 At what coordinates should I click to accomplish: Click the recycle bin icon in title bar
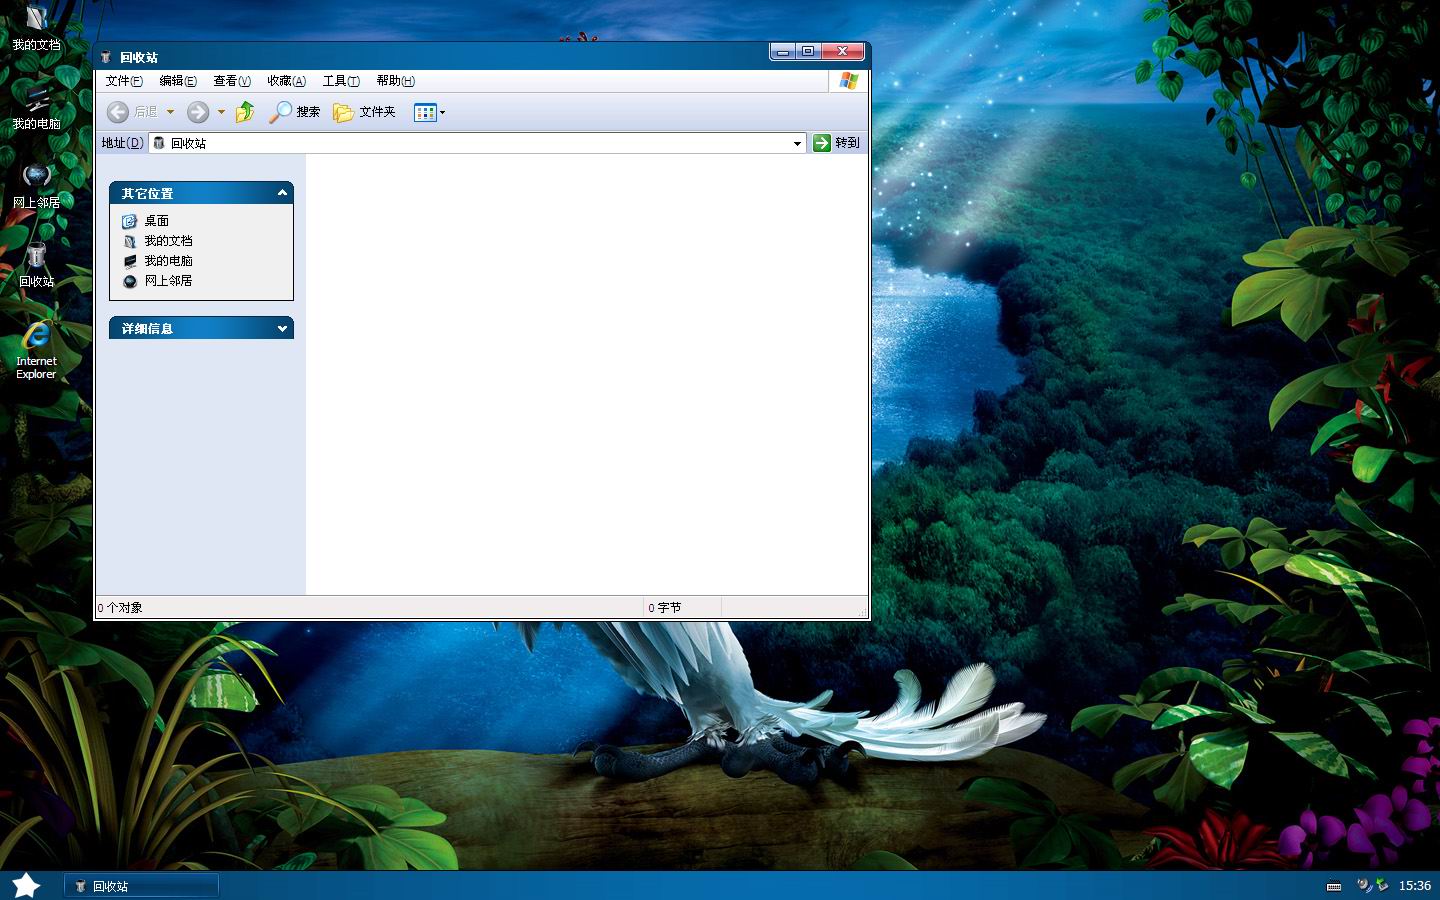click(x=106, y=57)
